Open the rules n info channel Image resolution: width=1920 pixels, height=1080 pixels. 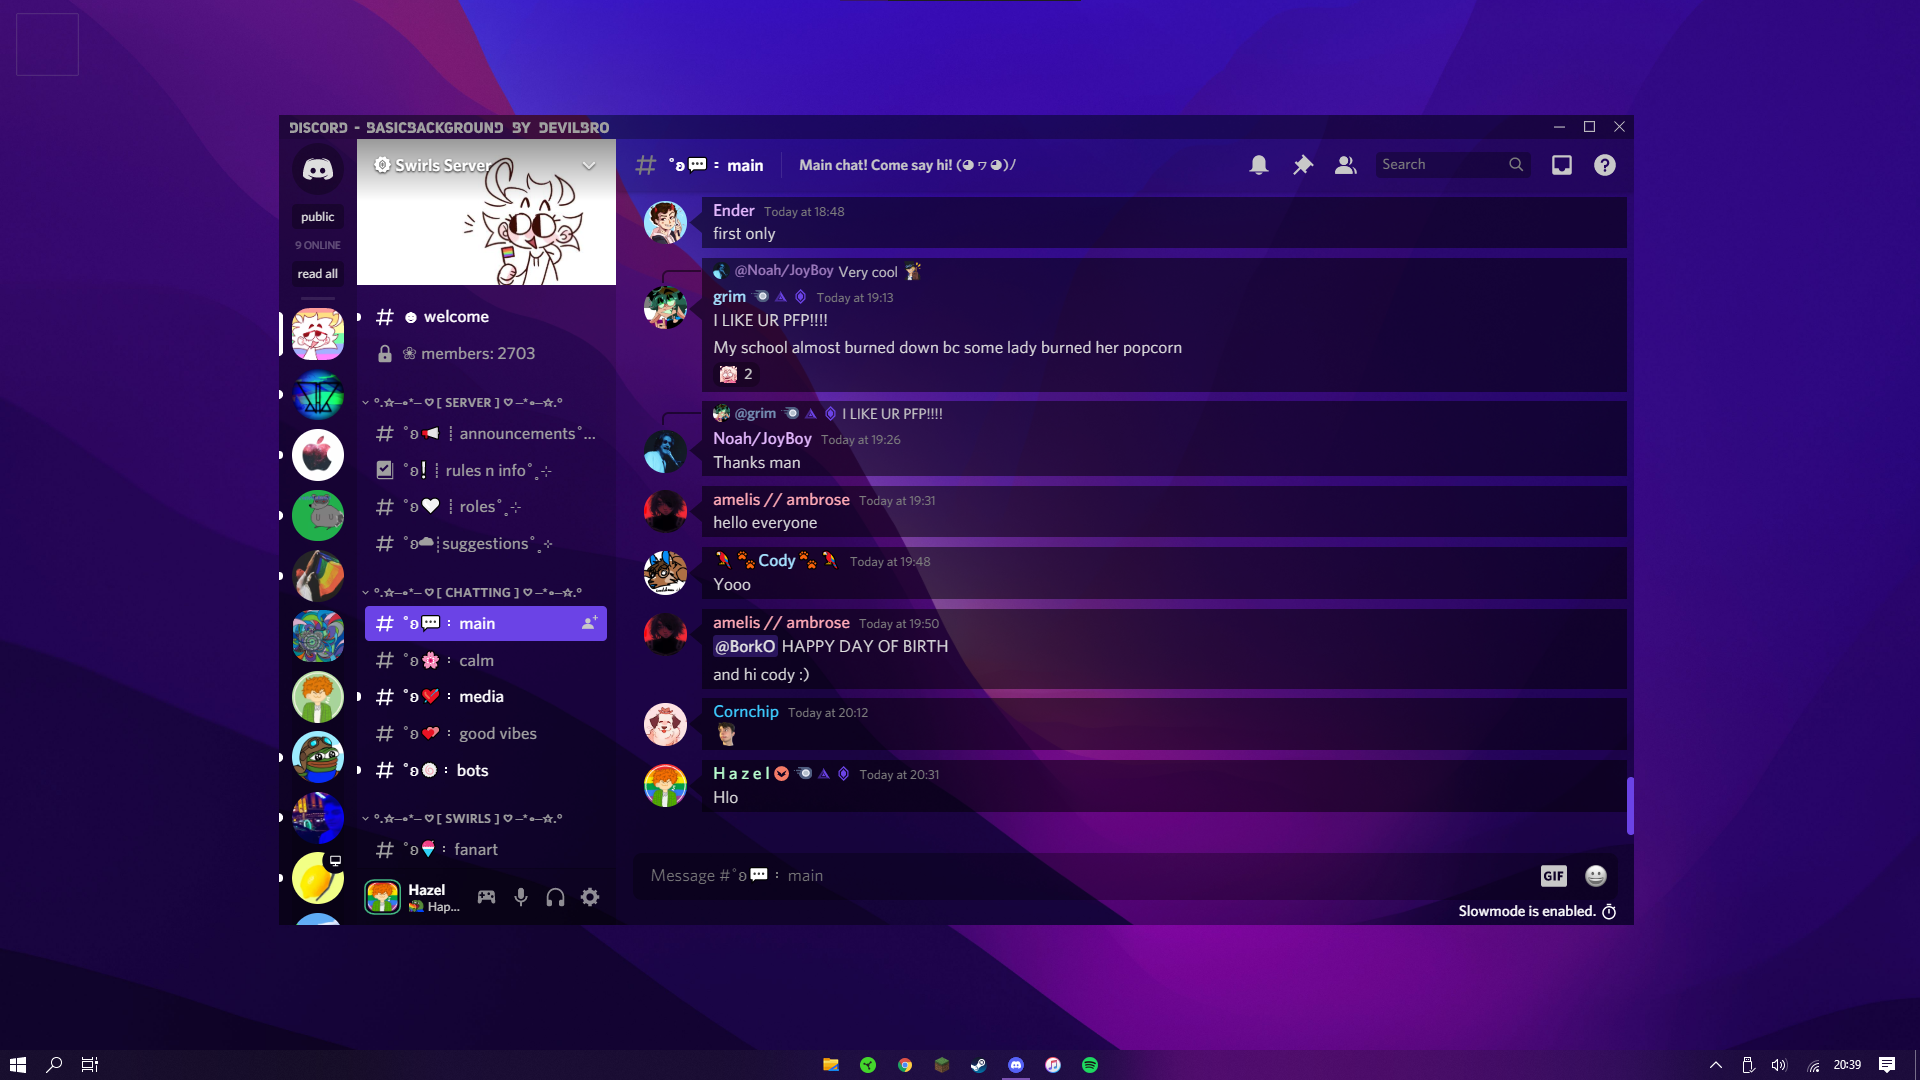point(486,470)
